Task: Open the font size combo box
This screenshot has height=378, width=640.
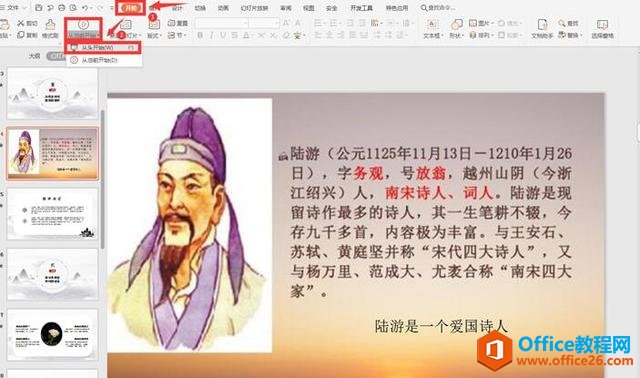Action: (264, 23)
